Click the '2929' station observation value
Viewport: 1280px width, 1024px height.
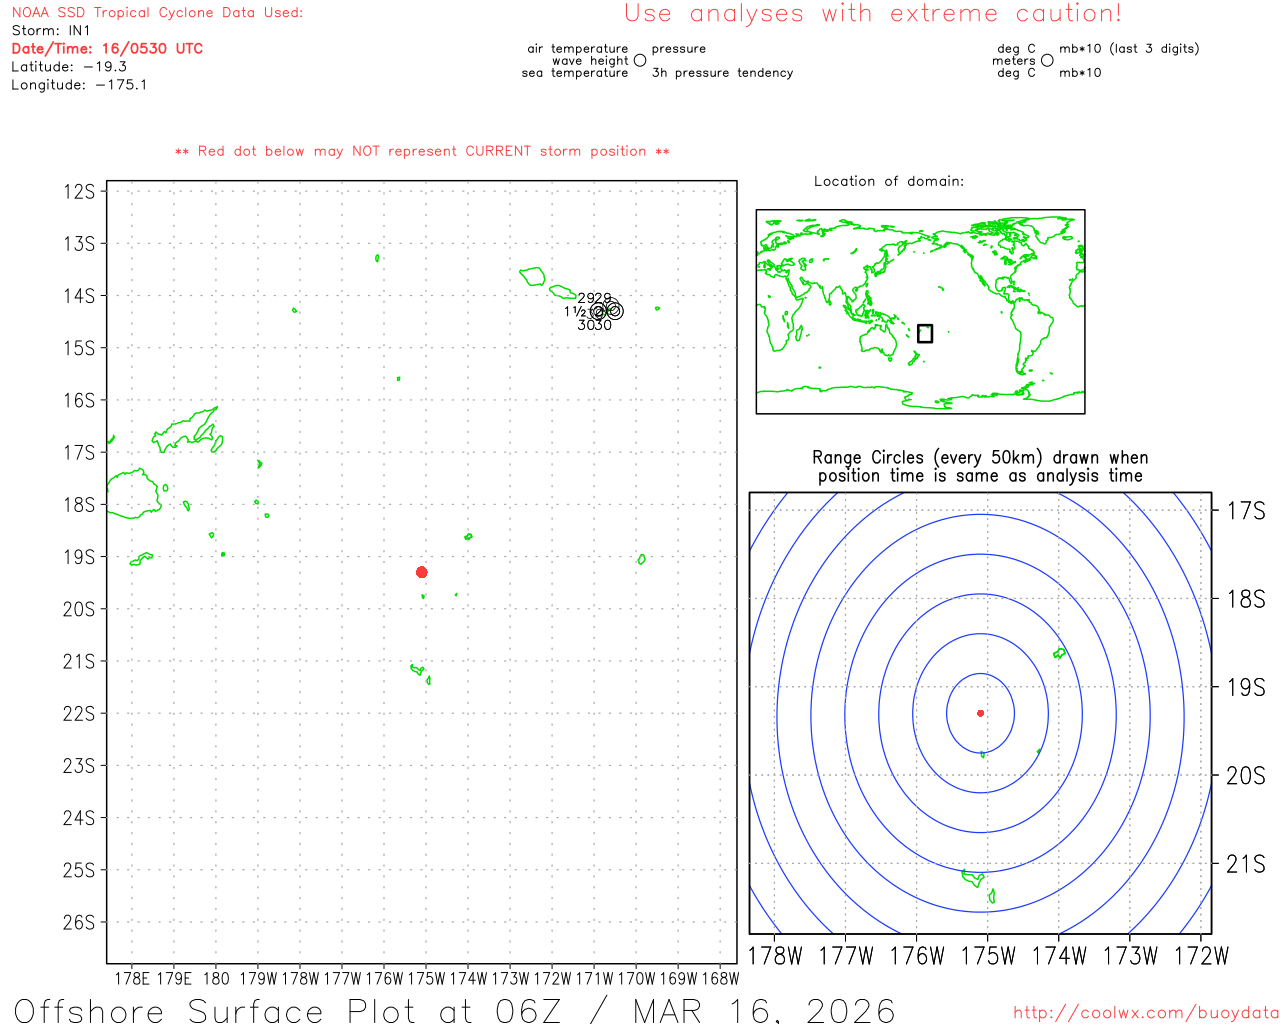tap(594, 298)
